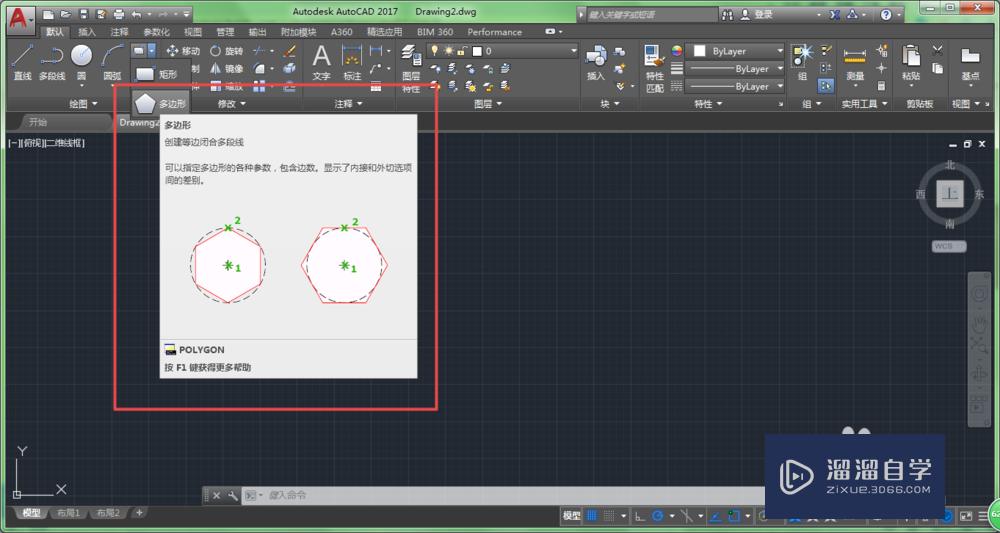Image resolution: width=1000 pixels, height=533 pixels.
Task: Click the Linear dimension icon
Action: 376,51
